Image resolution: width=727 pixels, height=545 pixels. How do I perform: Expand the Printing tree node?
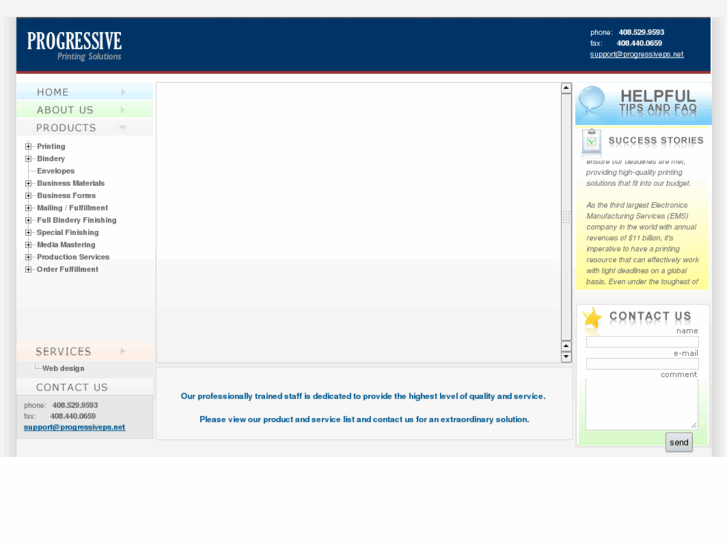tap(28, 146)
